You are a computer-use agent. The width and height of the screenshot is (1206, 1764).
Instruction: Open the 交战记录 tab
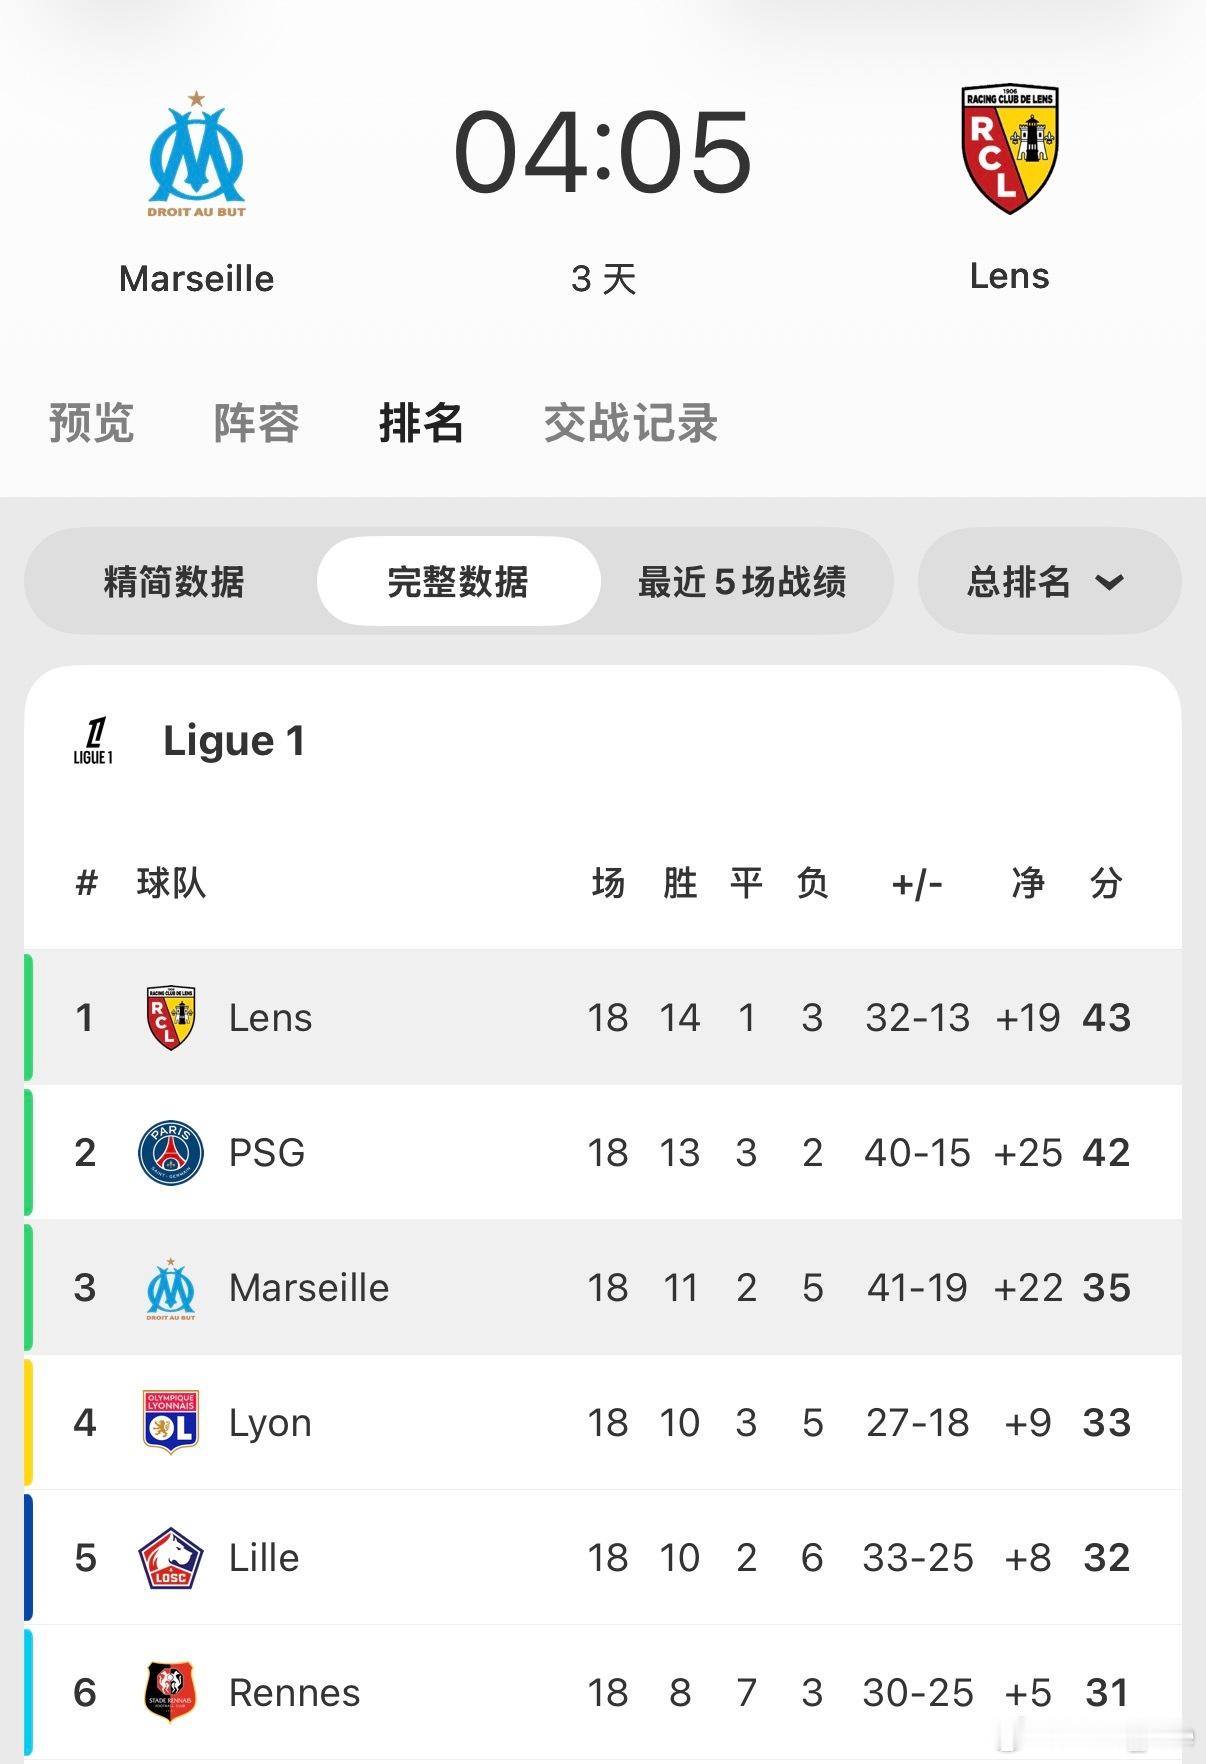point(630,423)
